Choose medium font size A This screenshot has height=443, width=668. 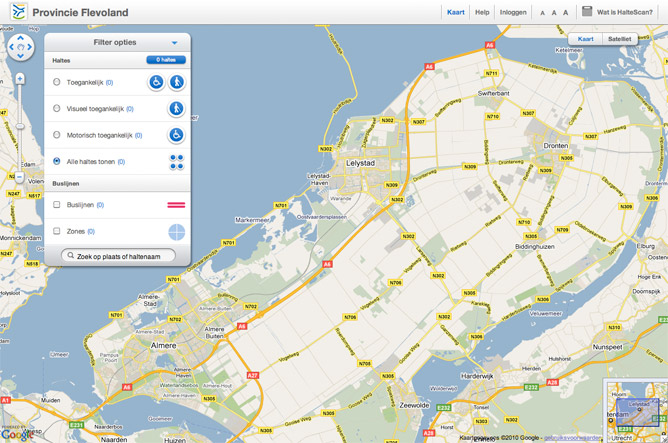click(554, 13)
